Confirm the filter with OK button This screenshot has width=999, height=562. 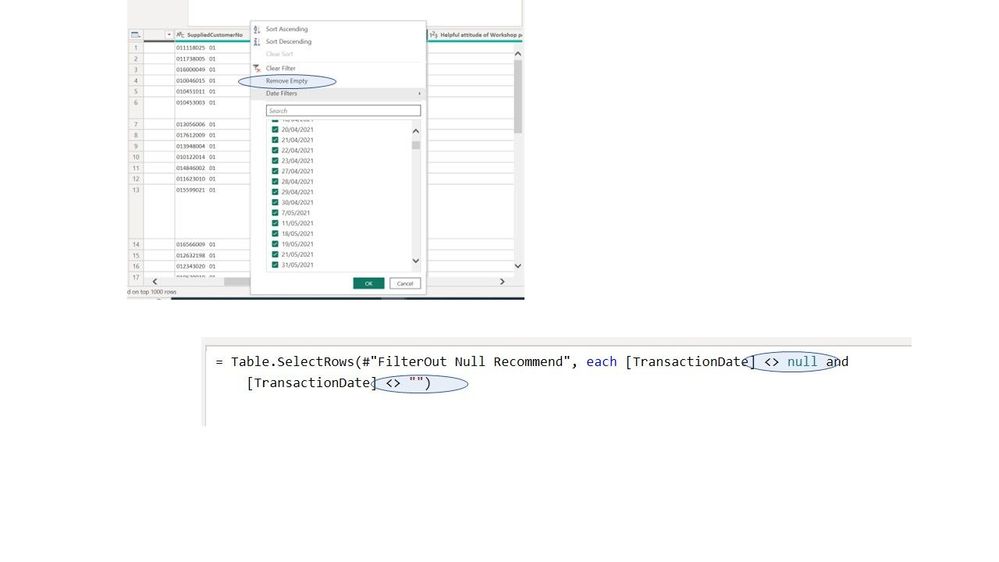coord(369,284)
